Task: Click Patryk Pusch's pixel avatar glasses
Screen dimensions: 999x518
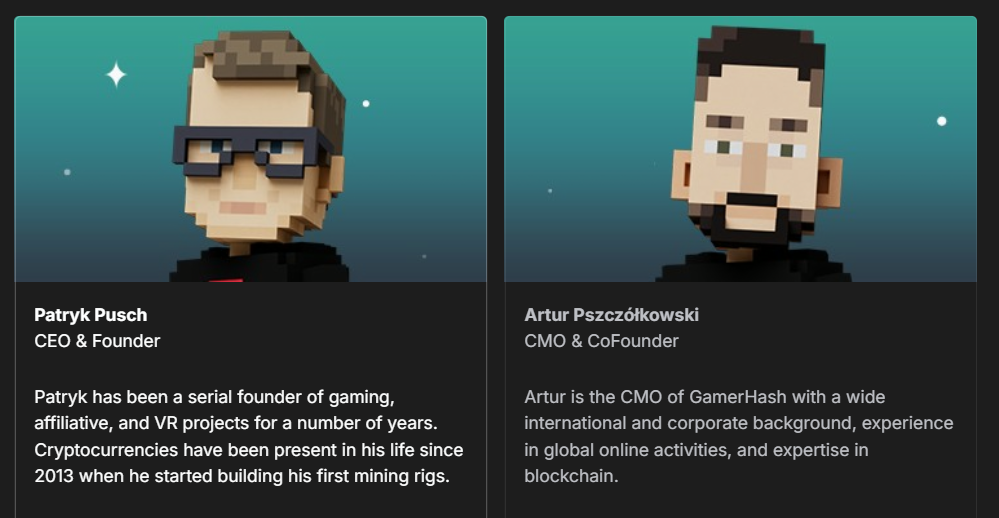Action: [250, 146]
